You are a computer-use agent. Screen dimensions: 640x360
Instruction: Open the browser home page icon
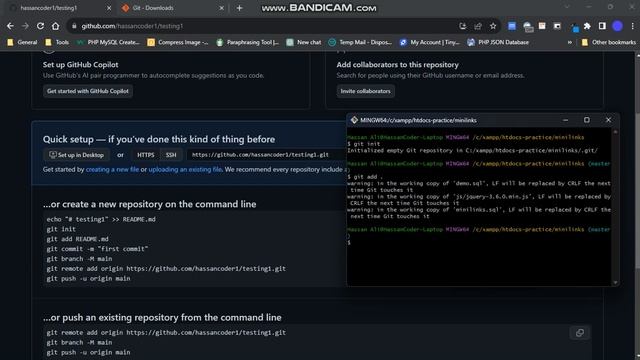point(56,26)
